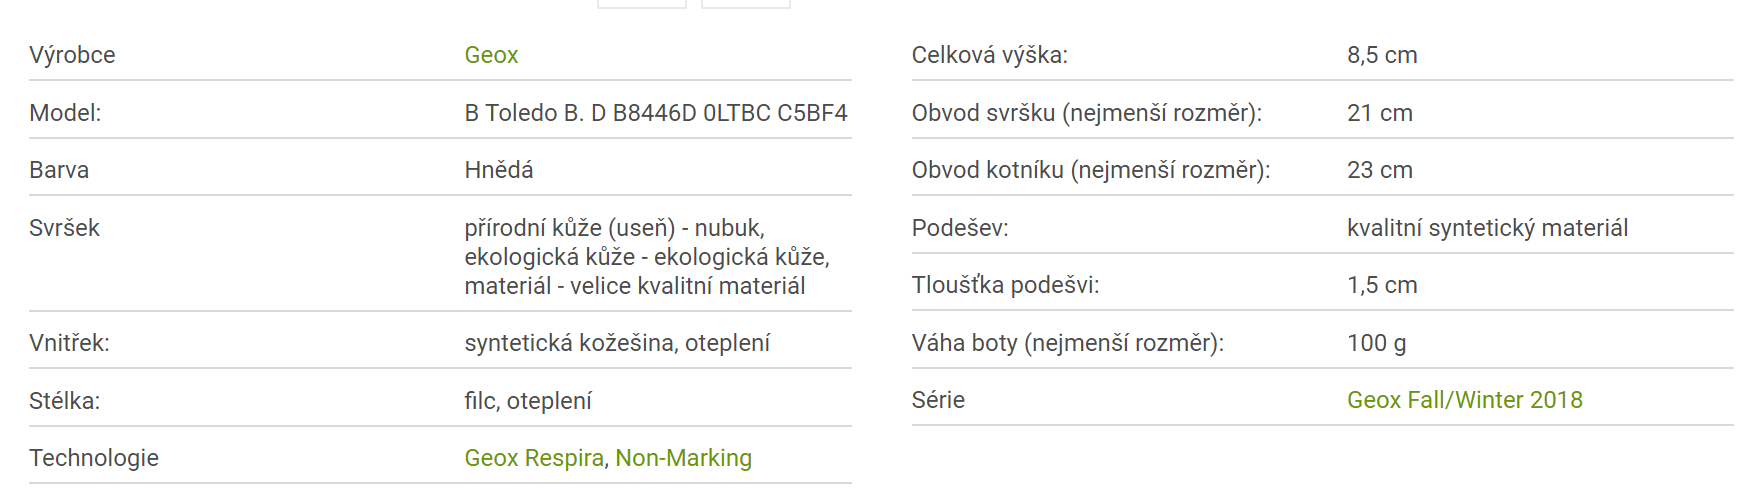Click the 8,5 cm height value
This screenshot has height=497, width=1748.
pyautogui.click(x=1382, y=55)
